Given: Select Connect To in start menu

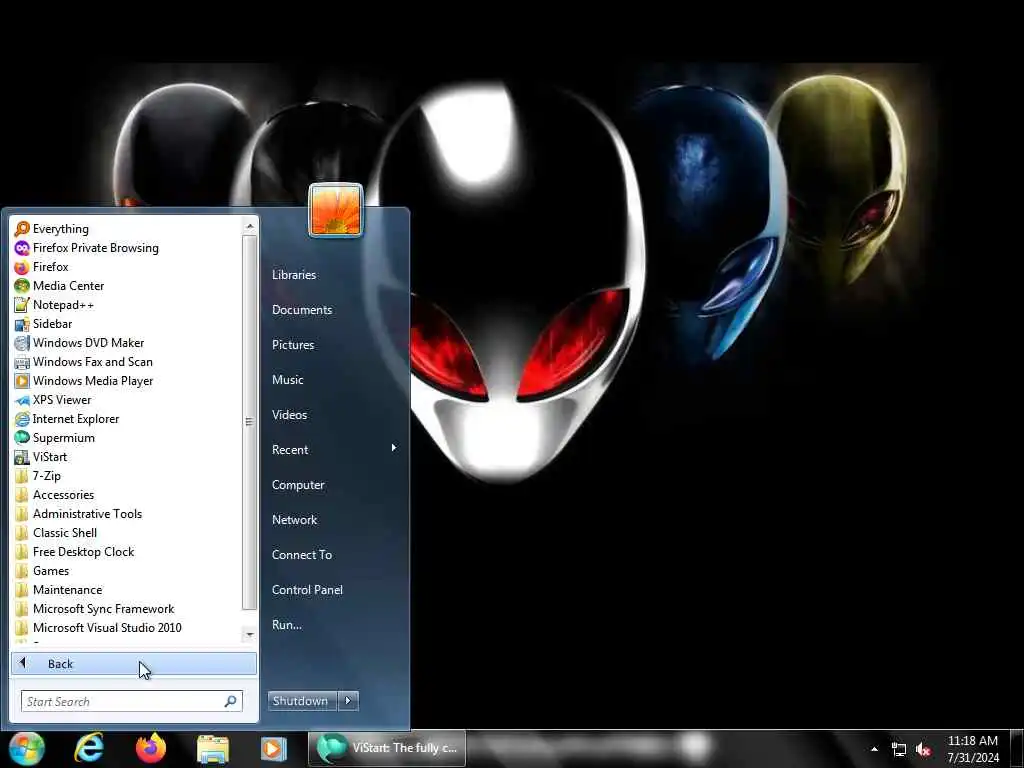Looking at the screenshot, I should coord(302,554).
